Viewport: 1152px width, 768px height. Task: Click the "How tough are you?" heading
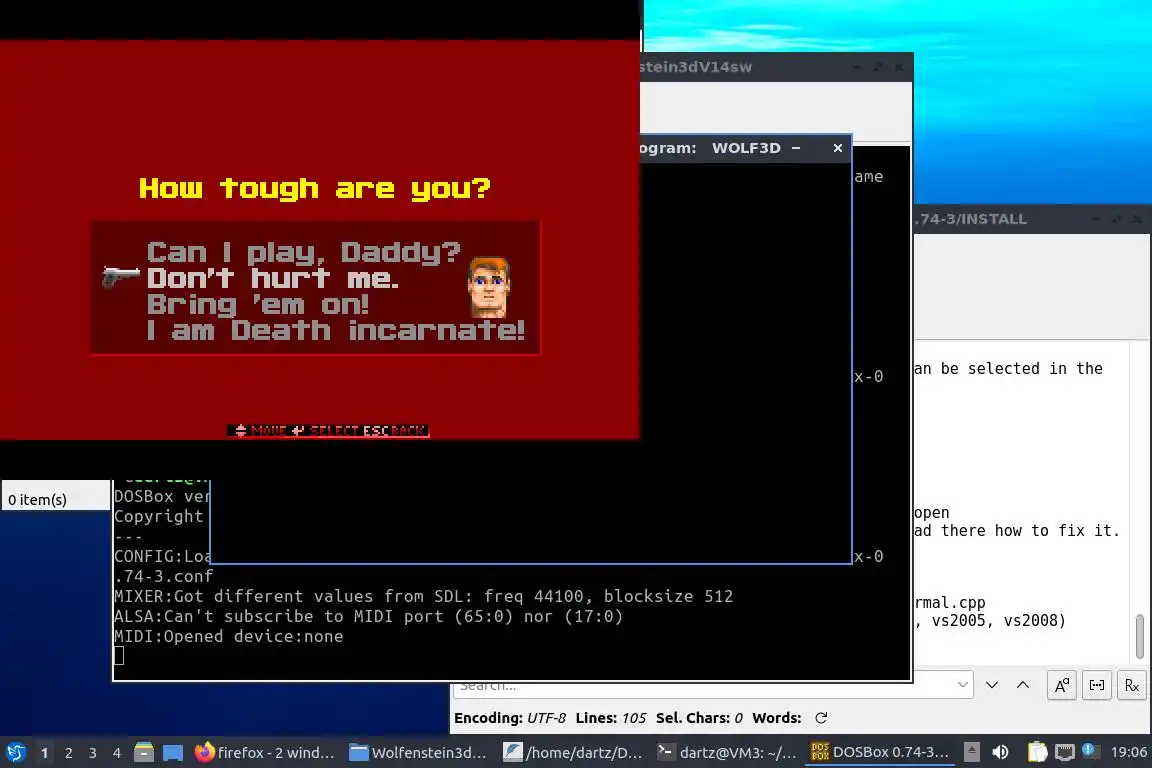click(x=314, y=188)
